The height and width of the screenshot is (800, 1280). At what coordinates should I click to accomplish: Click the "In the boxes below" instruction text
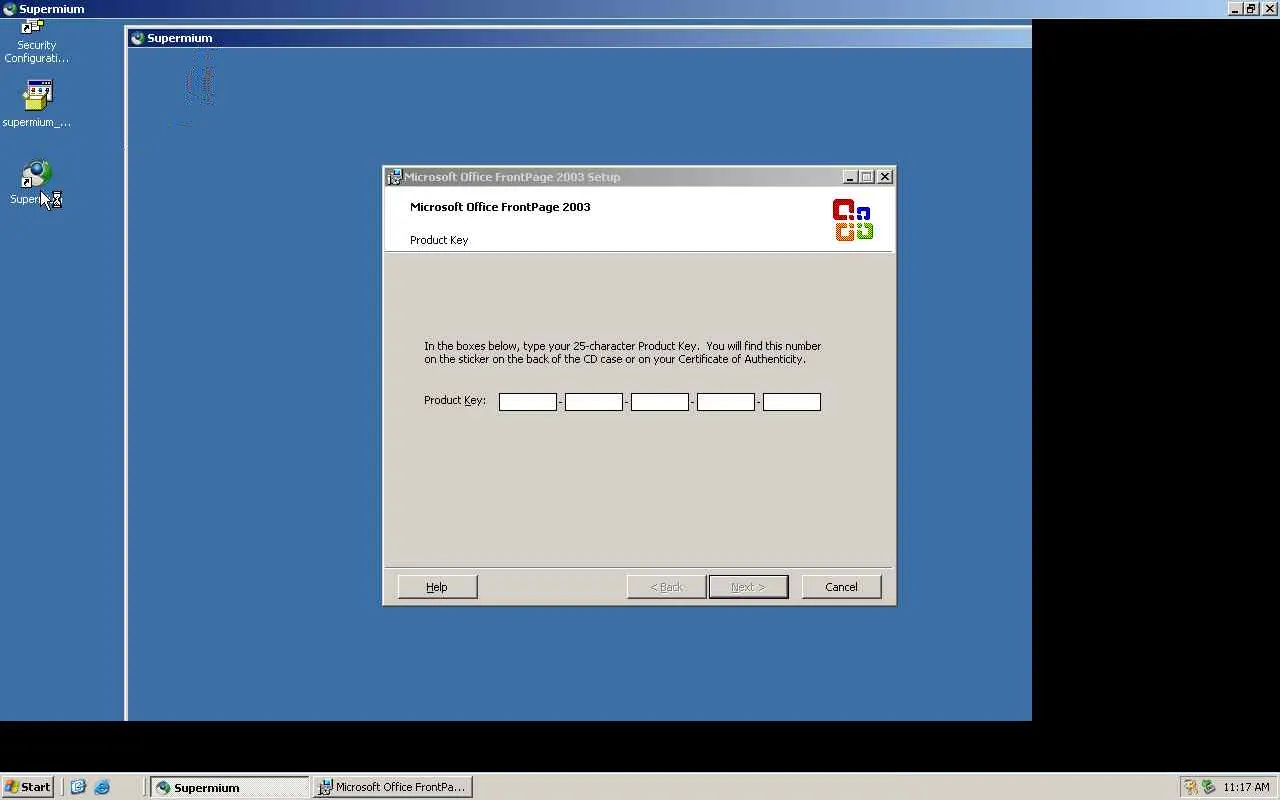pyautogui.click(x=622, y=352)
